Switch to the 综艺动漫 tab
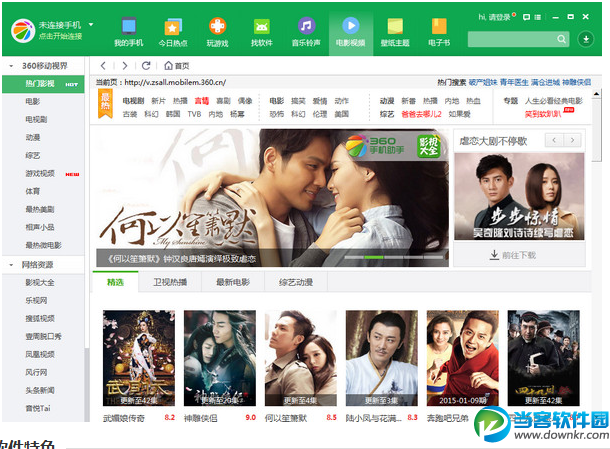Screen dimensions: 610x449 click(x=296, y=282)
